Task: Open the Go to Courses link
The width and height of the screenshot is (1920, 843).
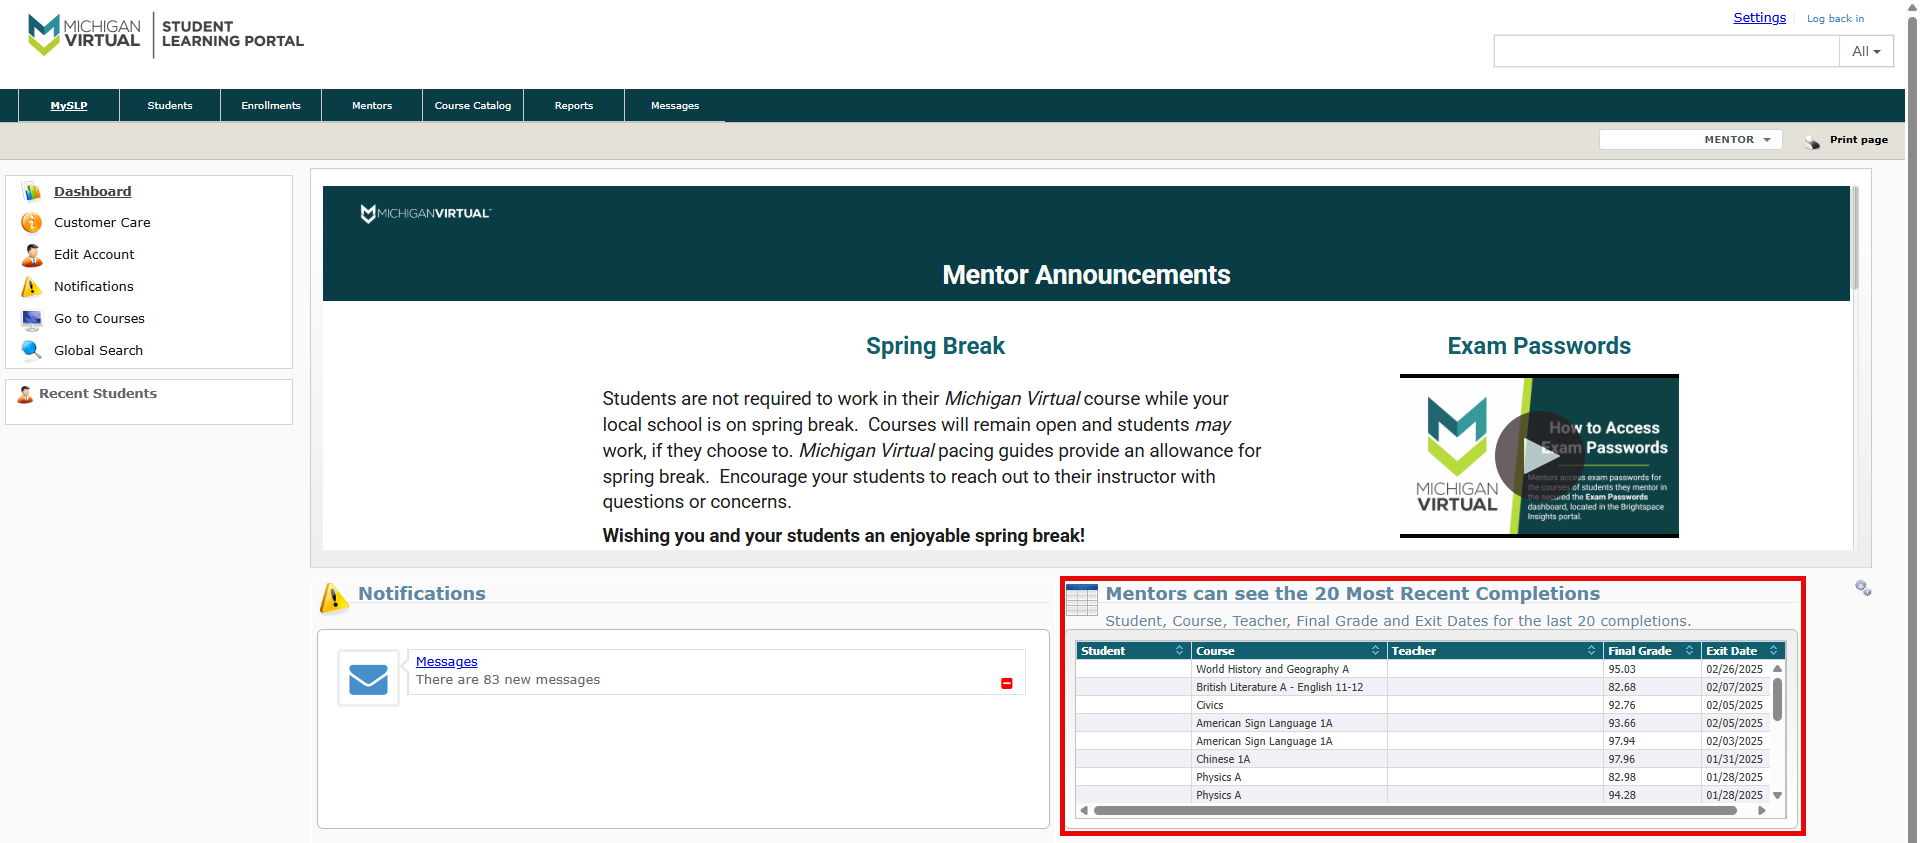Action: (x=99, y=319)
